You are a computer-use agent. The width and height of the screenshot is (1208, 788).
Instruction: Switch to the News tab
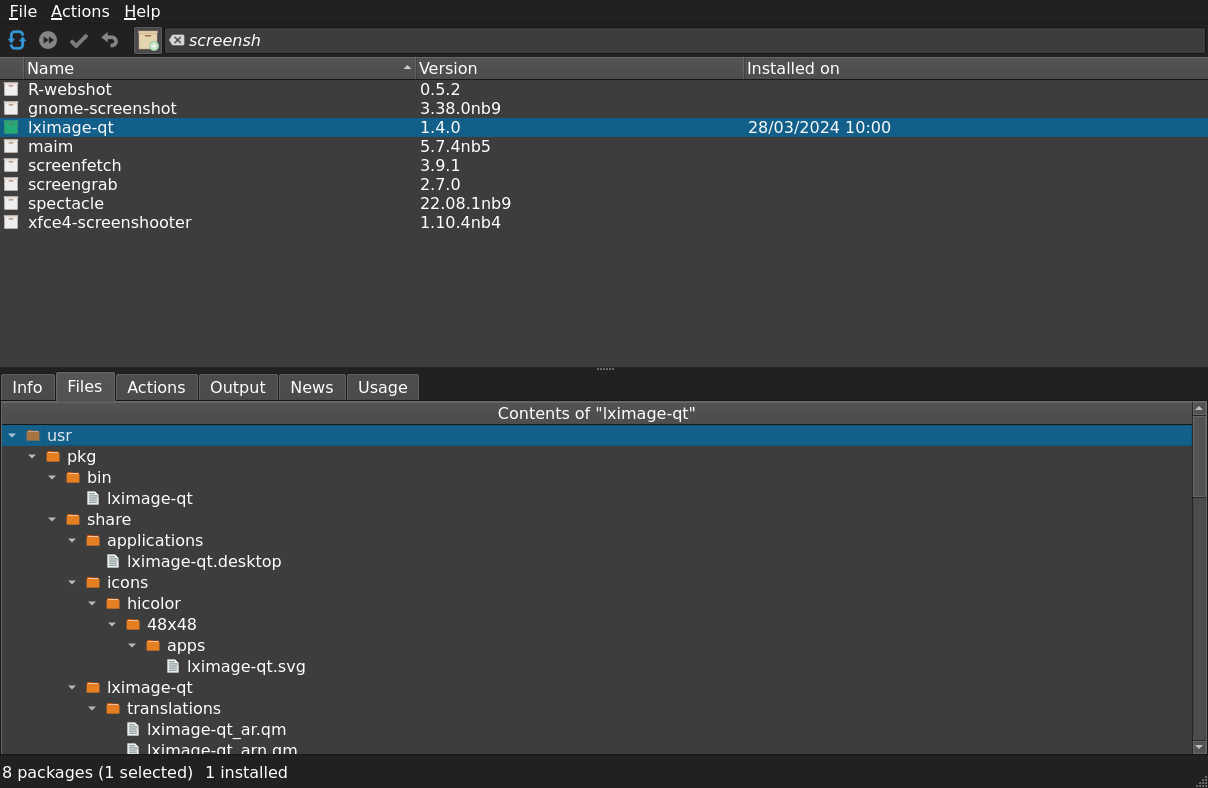click(312, 387)
